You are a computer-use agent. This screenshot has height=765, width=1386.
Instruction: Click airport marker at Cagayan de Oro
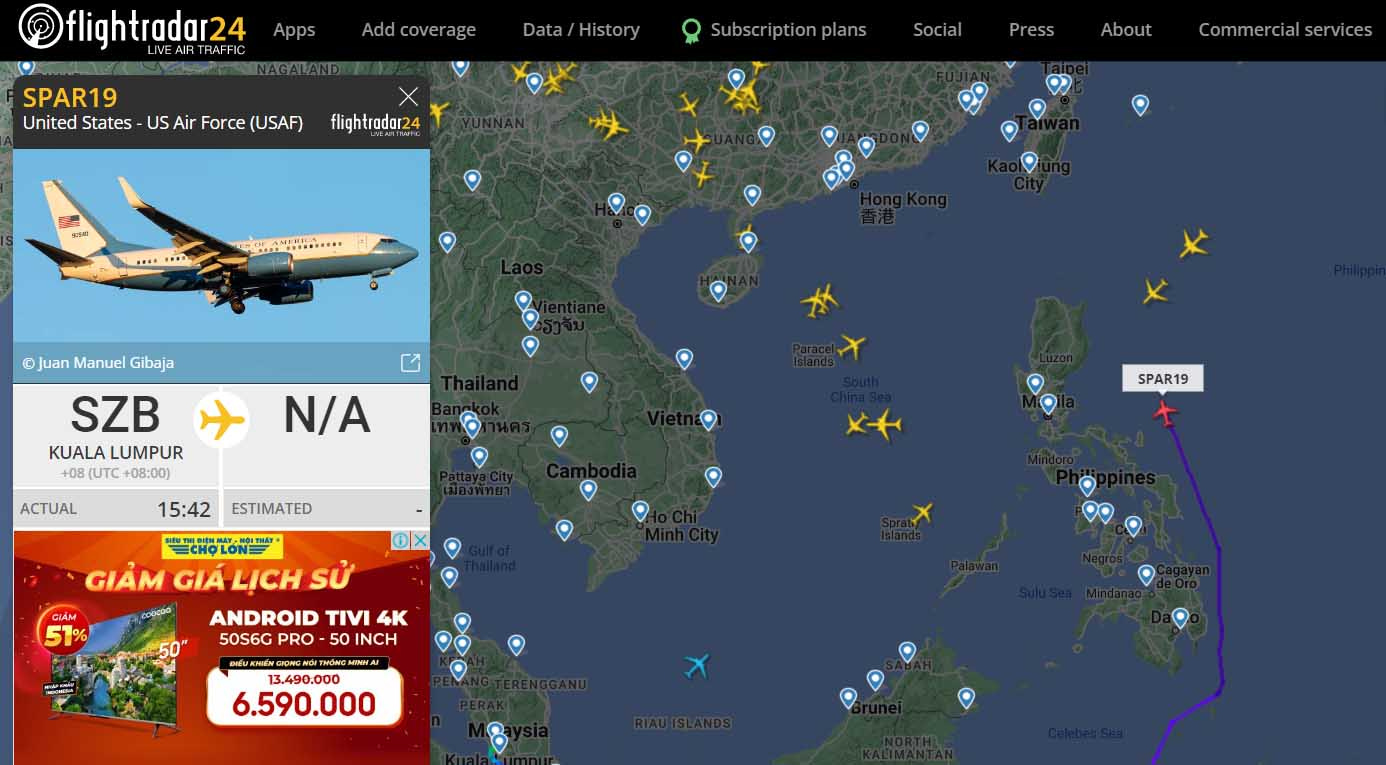(1146, 575)
